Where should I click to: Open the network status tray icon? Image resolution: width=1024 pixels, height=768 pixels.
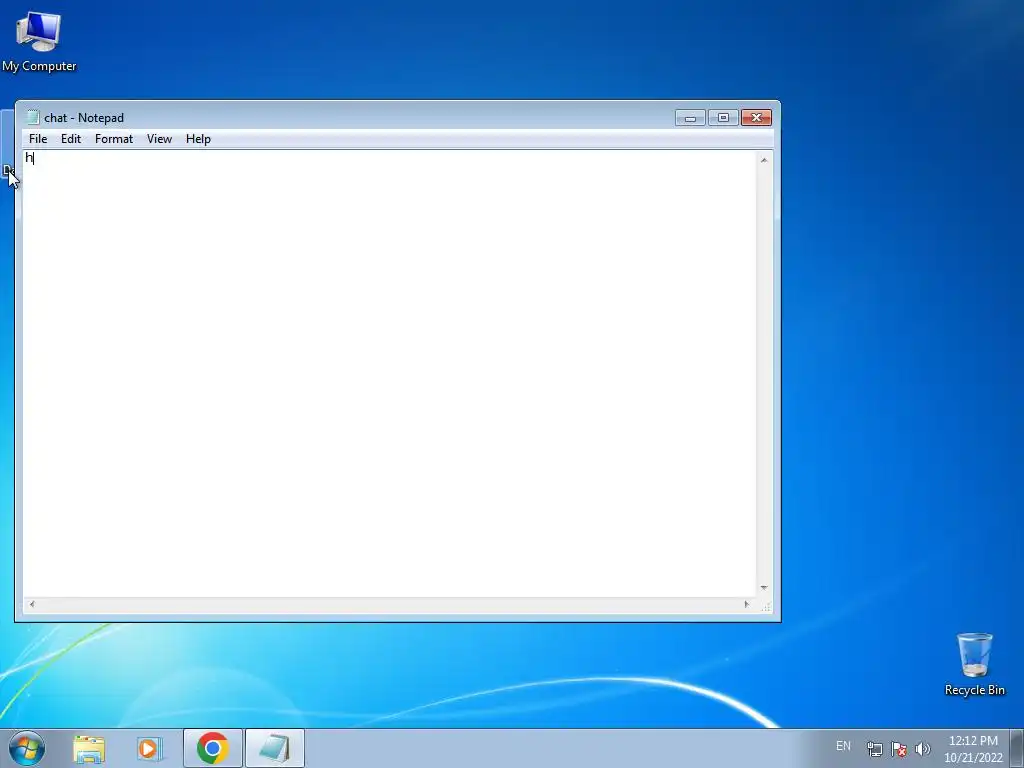click(874, 748)
